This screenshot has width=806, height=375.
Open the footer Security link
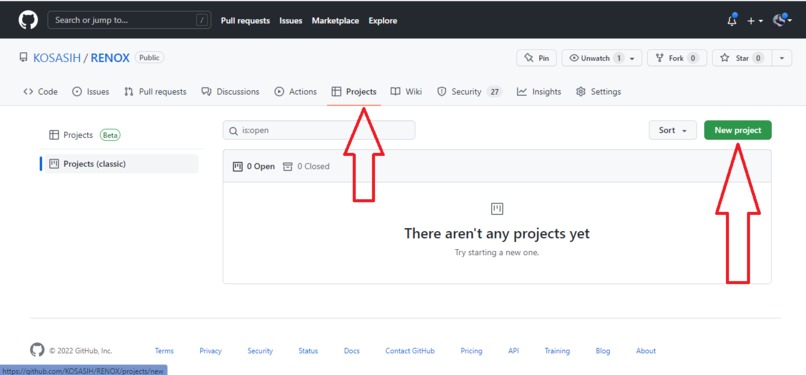(x=260, y=351)
